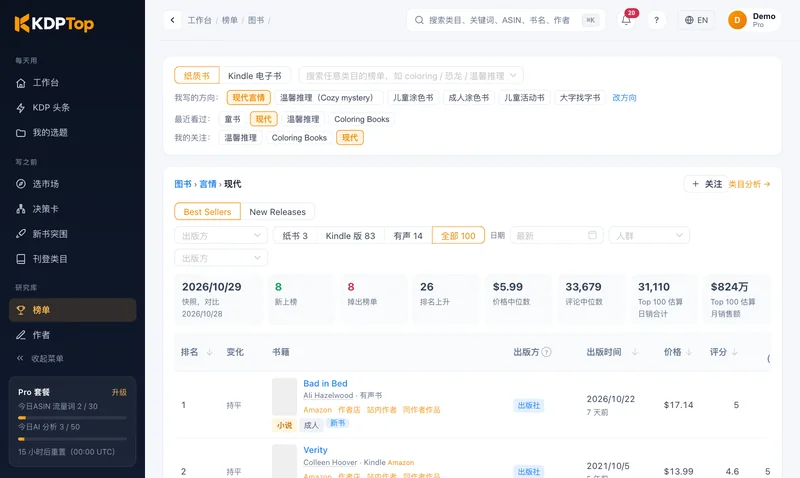Select the 纸质书 format toggle
The image size is (800, 478).
click(197, 76)
